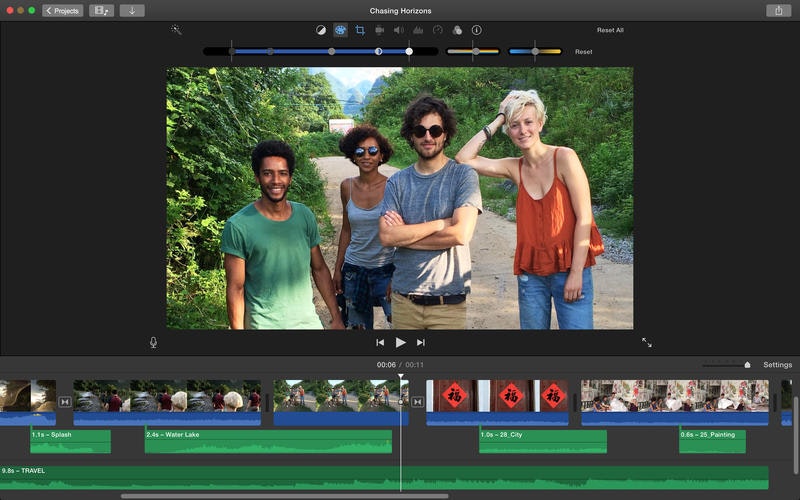Click the transition icon before the red lantern clip
This screenshot has width=800, height=500.
pos(418,402)
